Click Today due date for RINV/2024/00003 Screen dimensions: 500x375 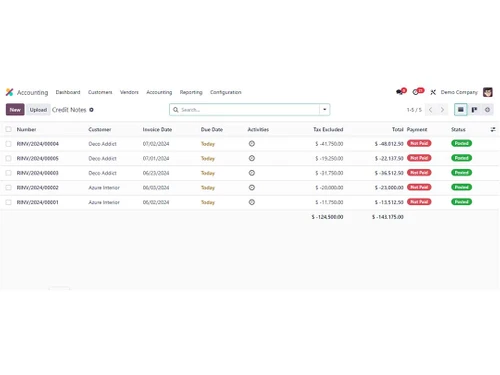pyautogui.click(x=208, y=173)
